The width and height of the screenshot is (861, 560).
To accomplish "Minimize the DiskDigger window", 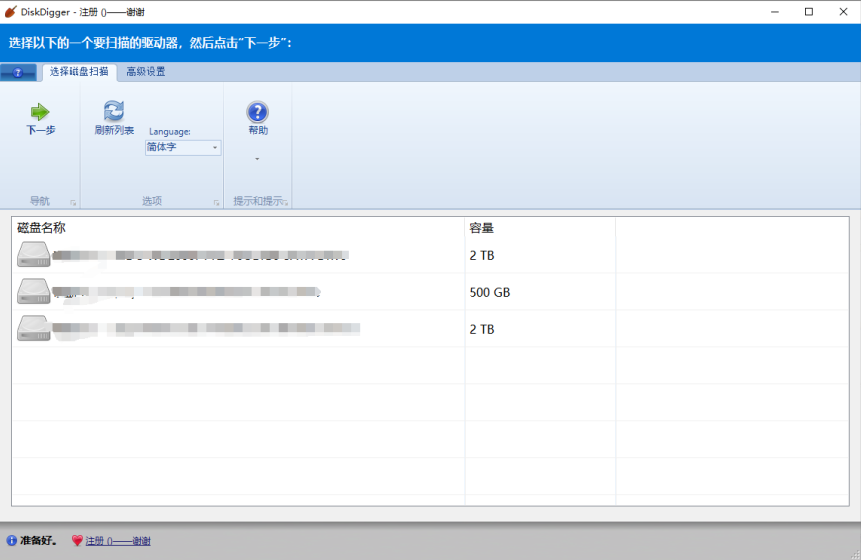I will (775, 12).
